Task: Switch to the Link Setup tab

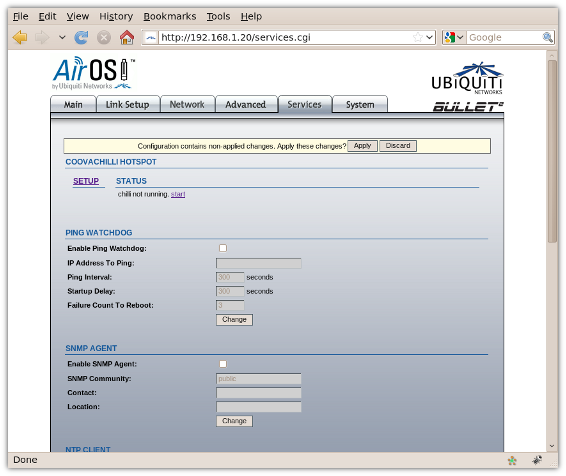Action: (127, 105)
